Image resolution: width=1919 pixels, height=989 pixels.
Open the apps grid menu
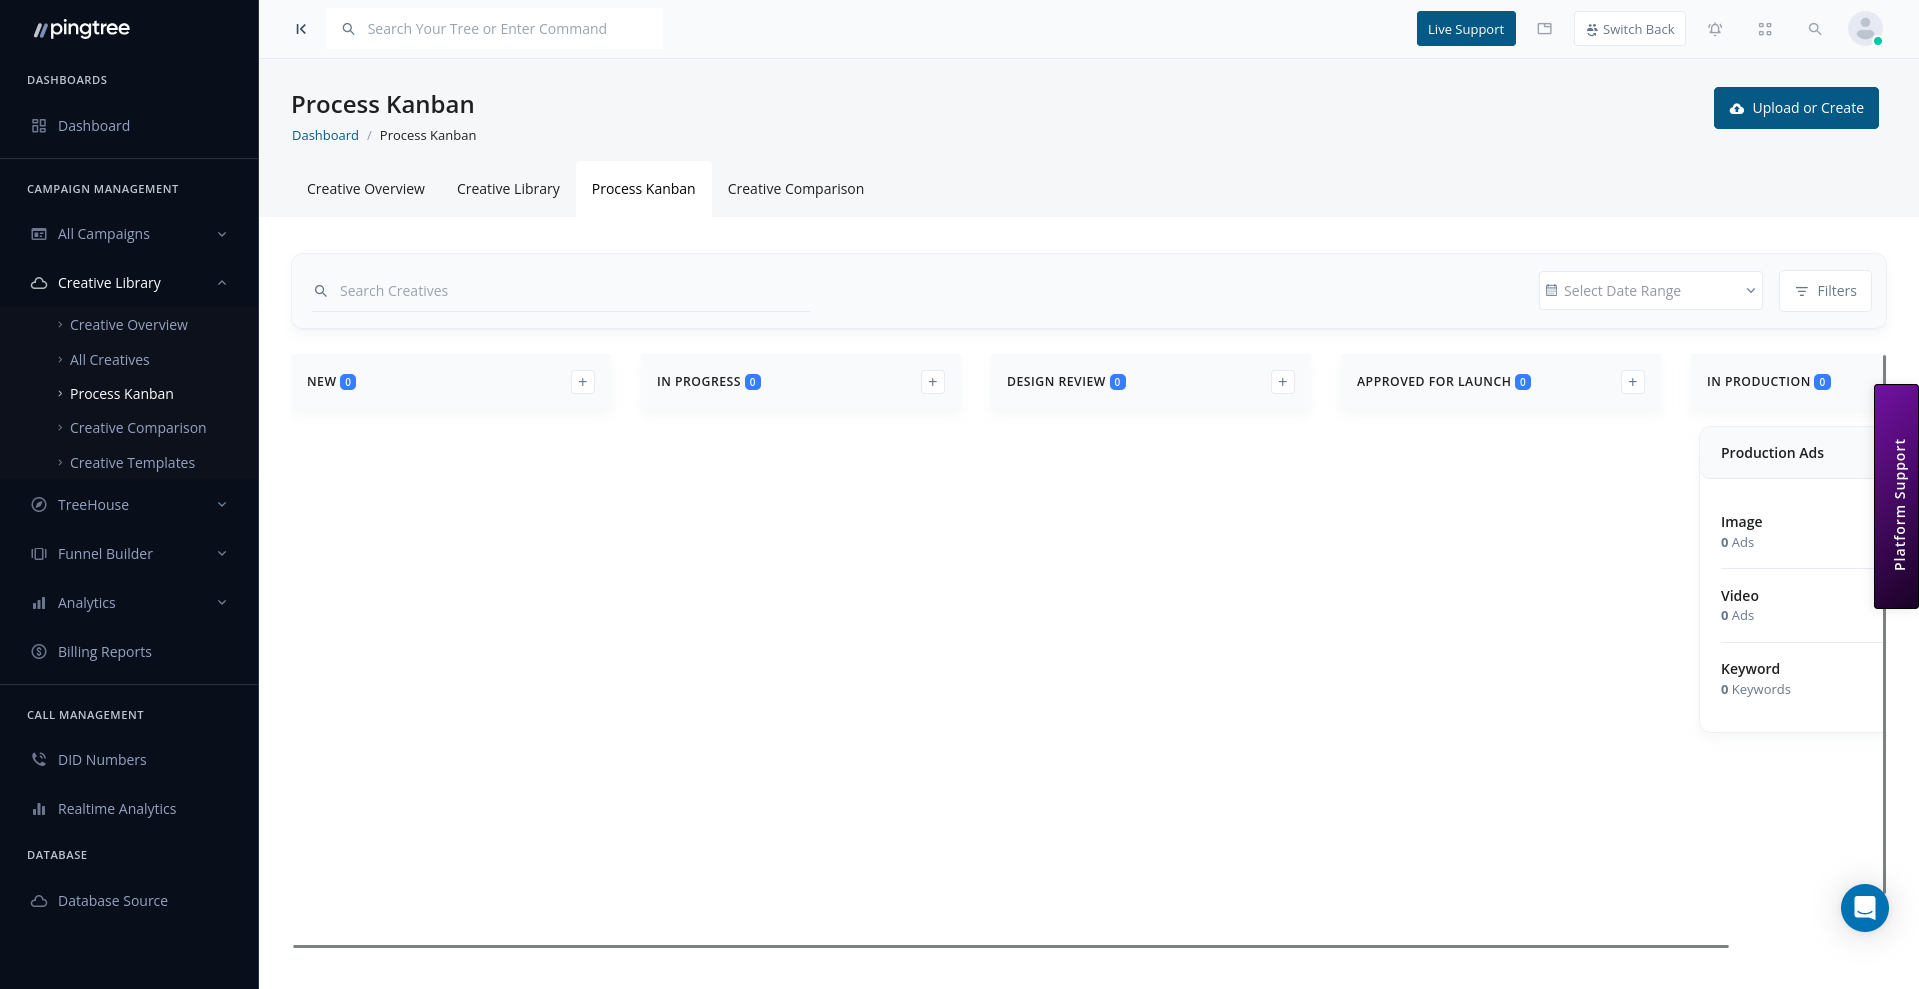(x=1765, y=29)
